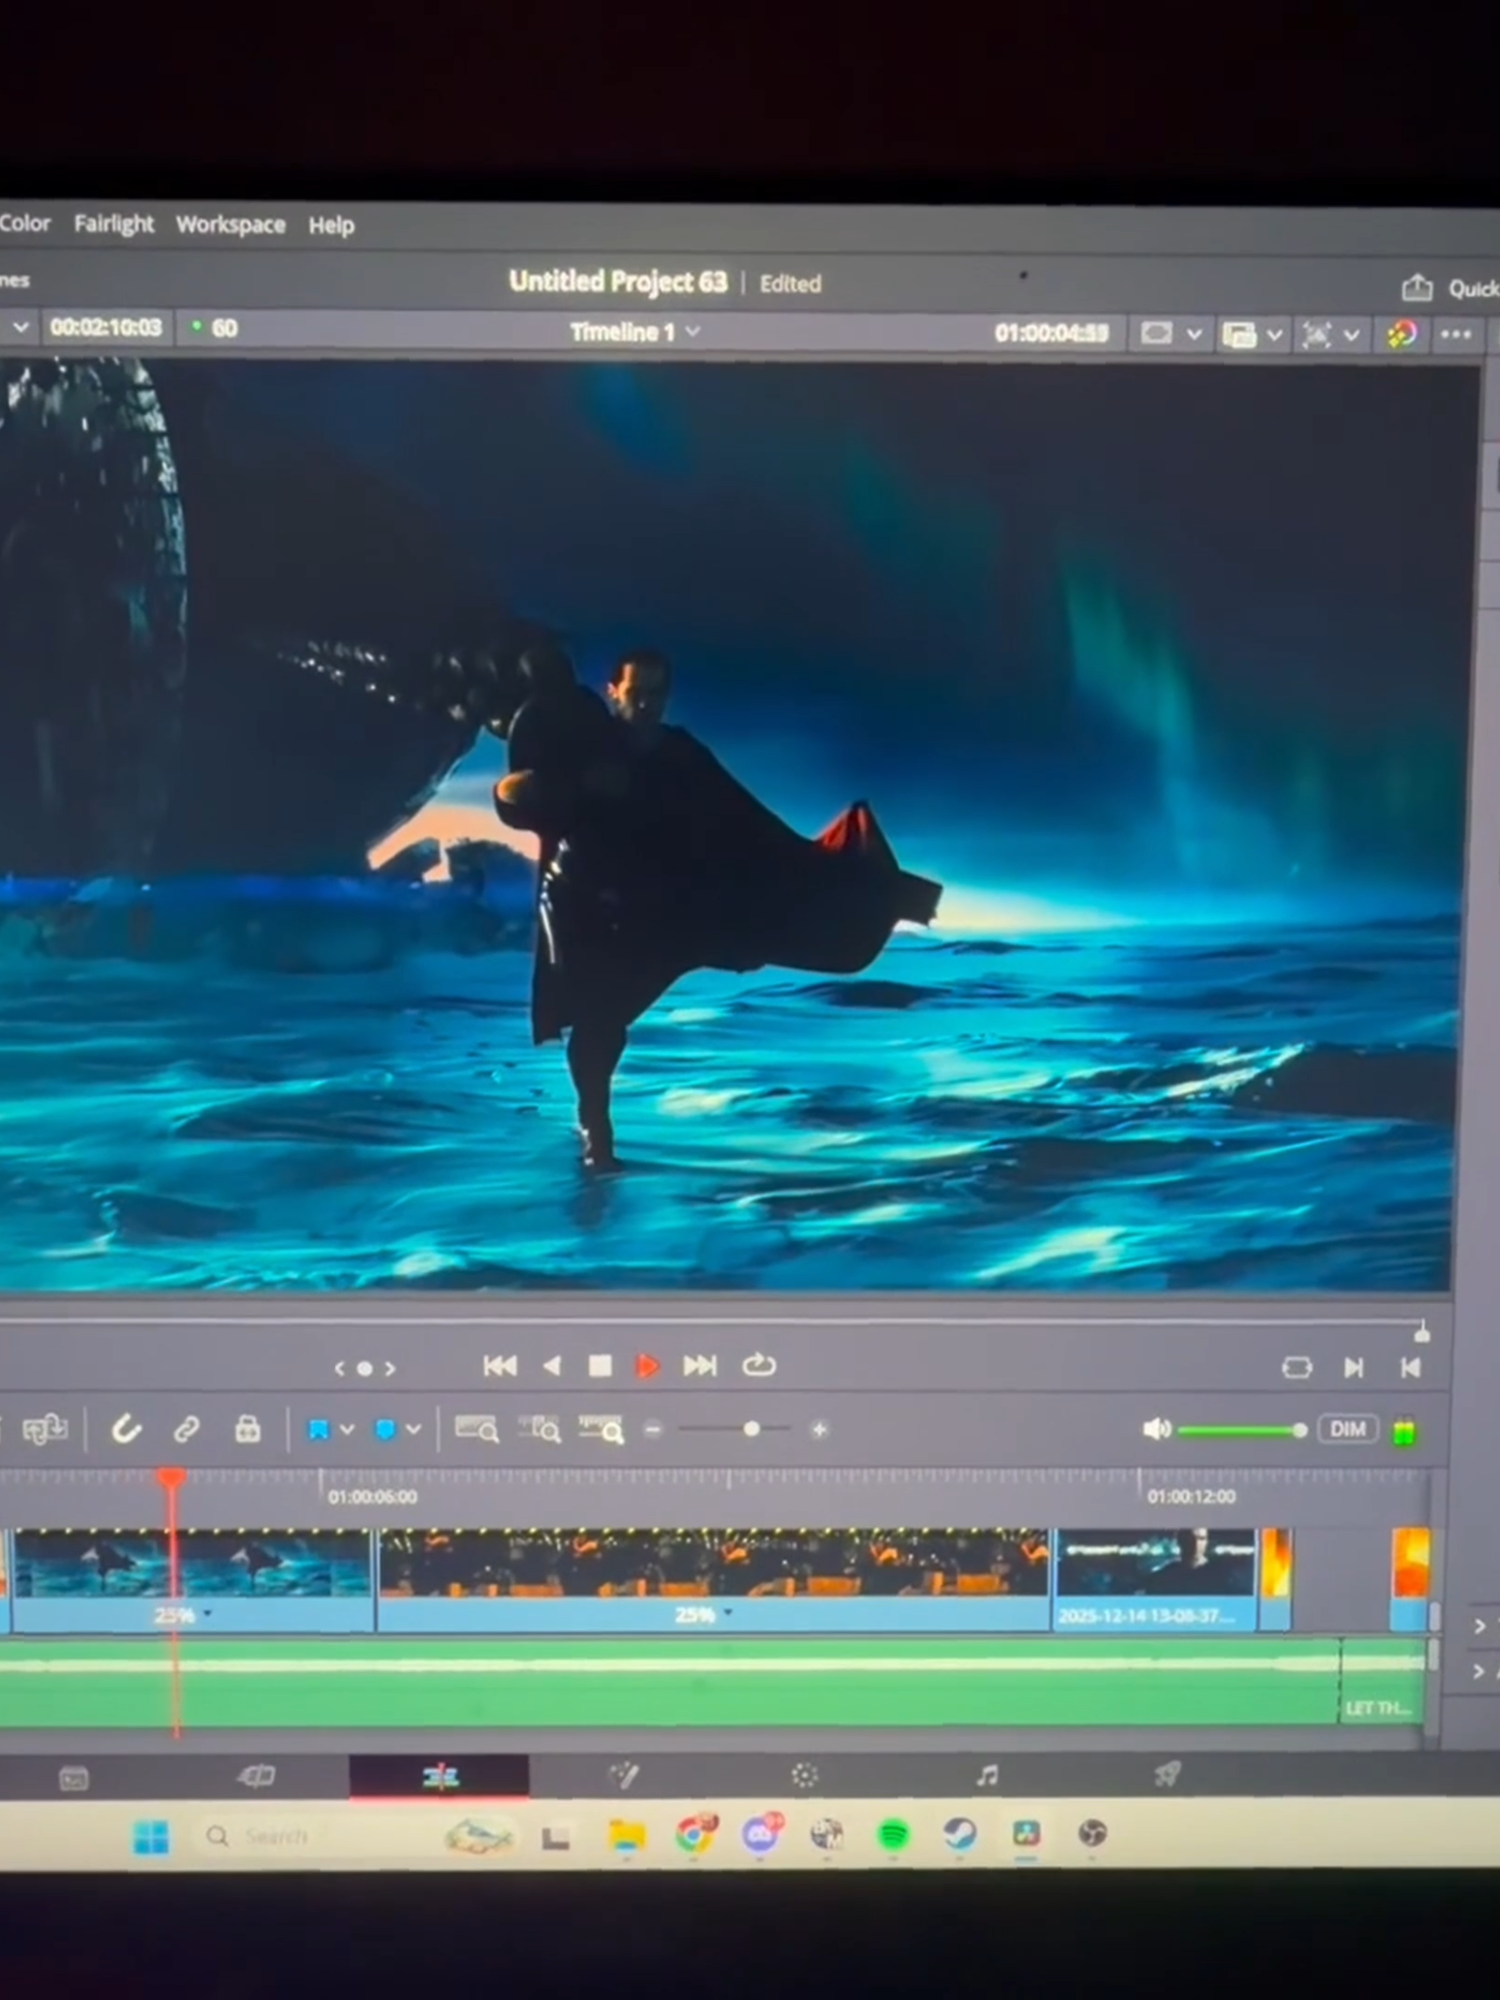Image resolution: width=1500 pixels, height=2000 pixels.
Task: Open the Fairlight menu
Action: 114,224
